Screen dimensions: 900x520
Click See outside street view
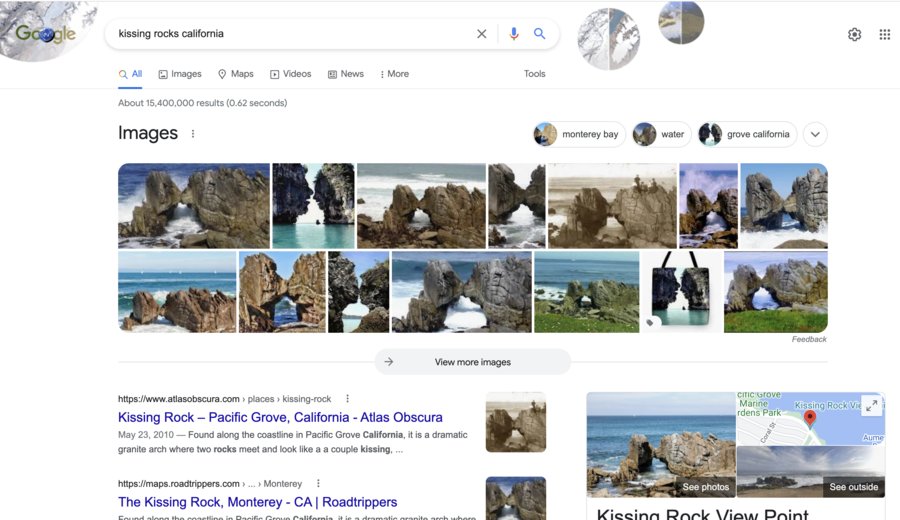[854, 487]
